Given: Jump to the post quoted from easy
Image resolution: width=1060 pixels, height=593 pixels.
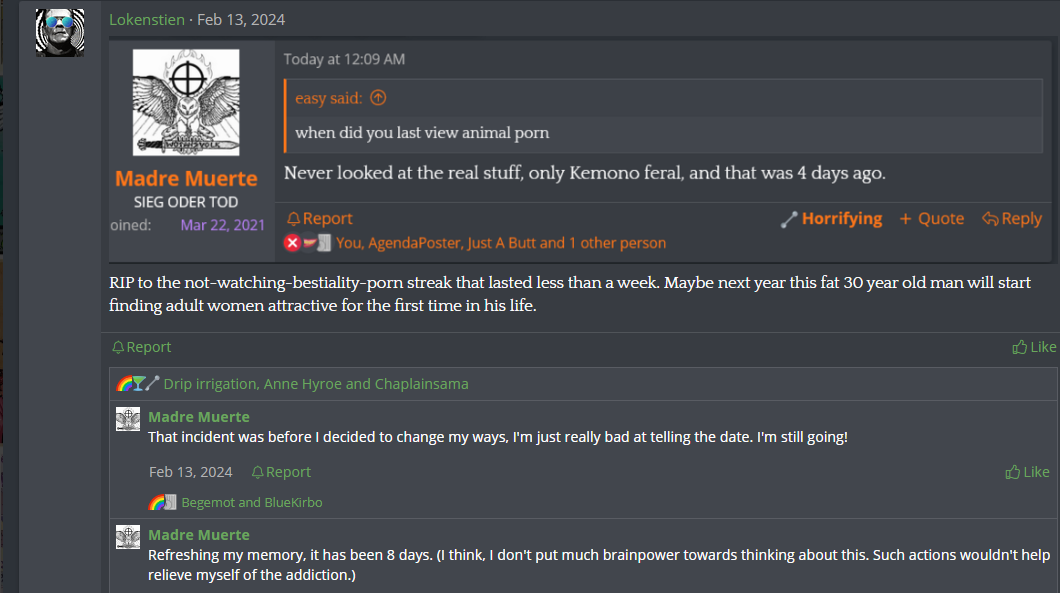Looking at the screenshot, I should tap(379, 98).
